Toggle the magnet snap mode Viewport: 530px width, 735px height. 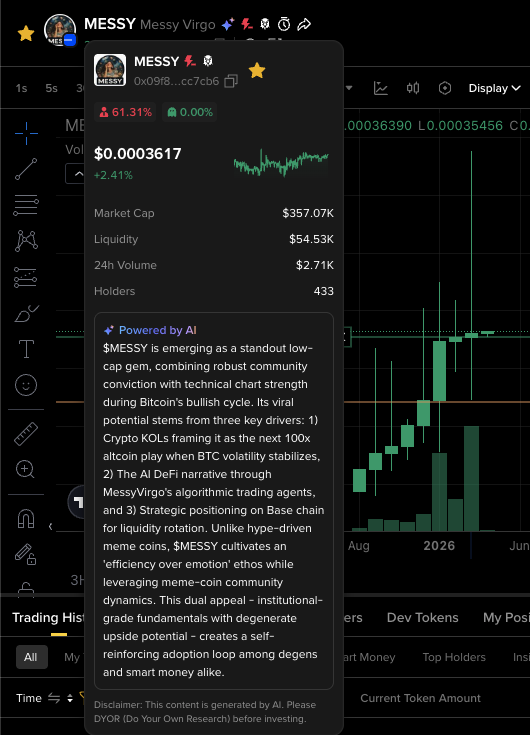26,519
